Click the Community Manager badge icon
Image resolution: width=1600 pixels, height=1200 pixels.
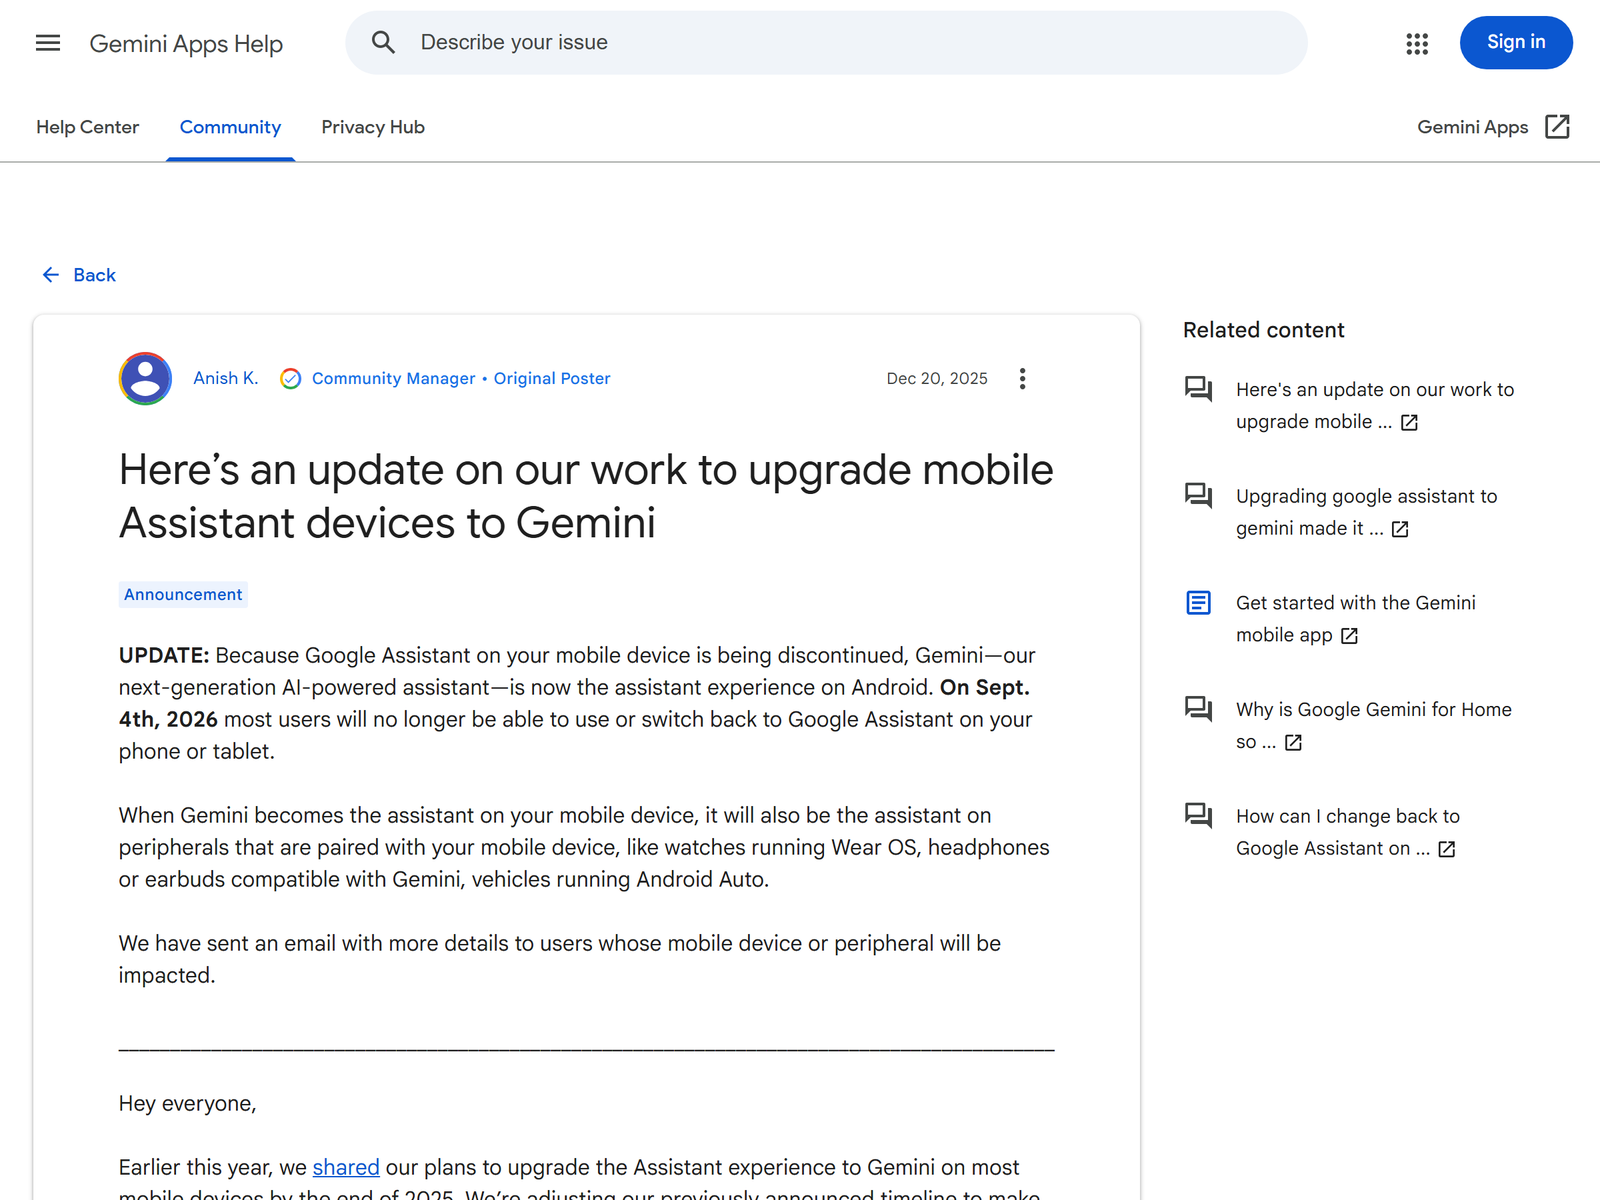point(291,379)
